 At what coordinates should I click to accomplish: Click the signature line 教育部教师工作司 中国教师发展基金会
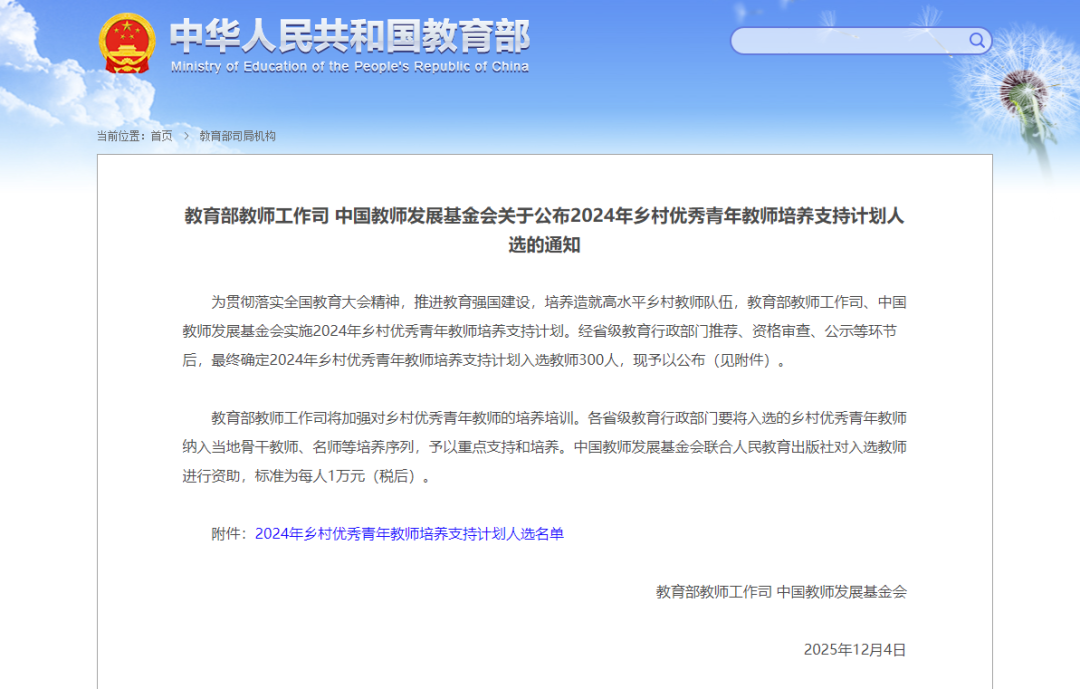(781, 591)
